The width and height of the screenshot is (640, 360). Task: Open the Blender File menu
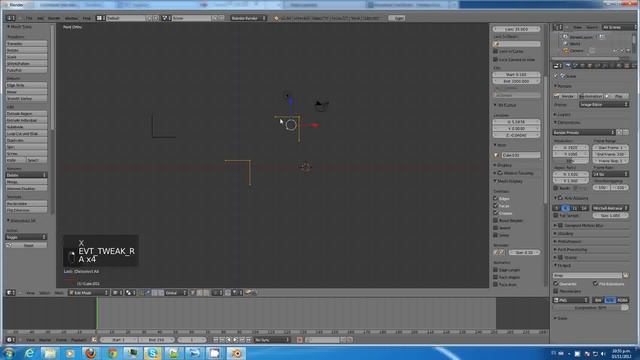29,18
